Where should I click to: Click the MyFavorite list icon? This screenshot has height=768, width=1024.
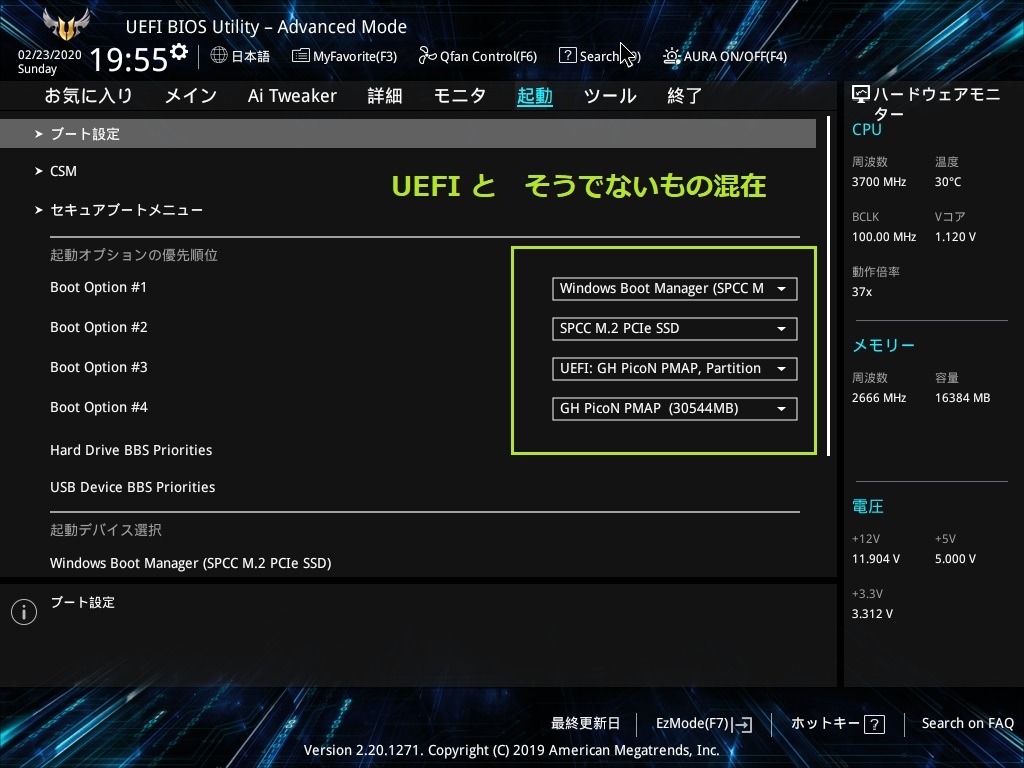pyautogui.click(x=300, y=56)
